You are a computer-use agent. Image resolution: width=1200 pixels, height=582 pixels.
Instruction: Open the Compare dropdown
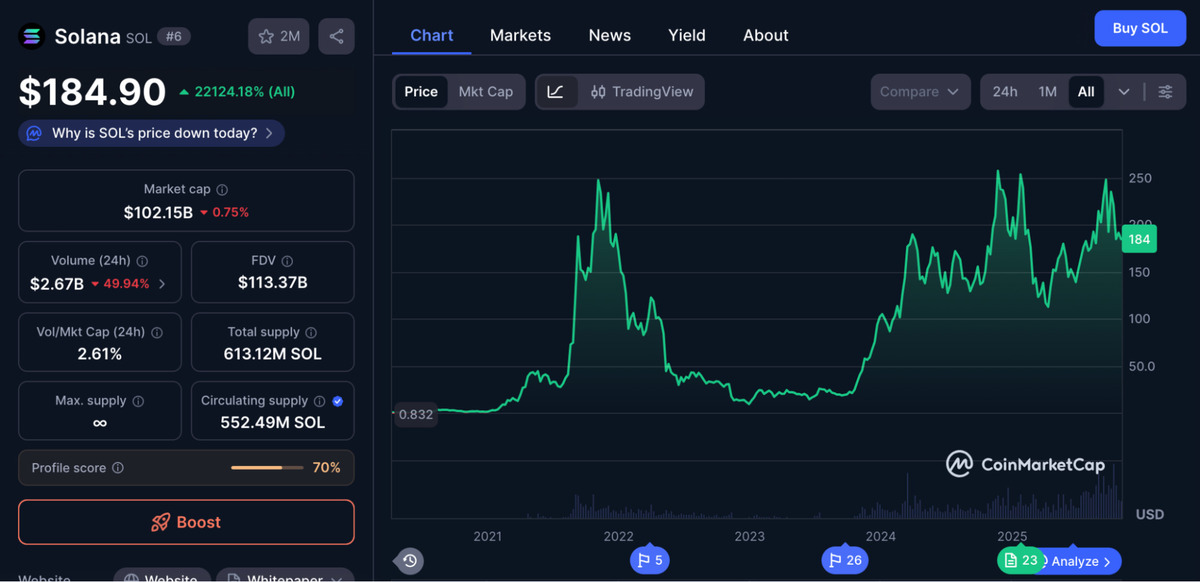pos(920,92)
